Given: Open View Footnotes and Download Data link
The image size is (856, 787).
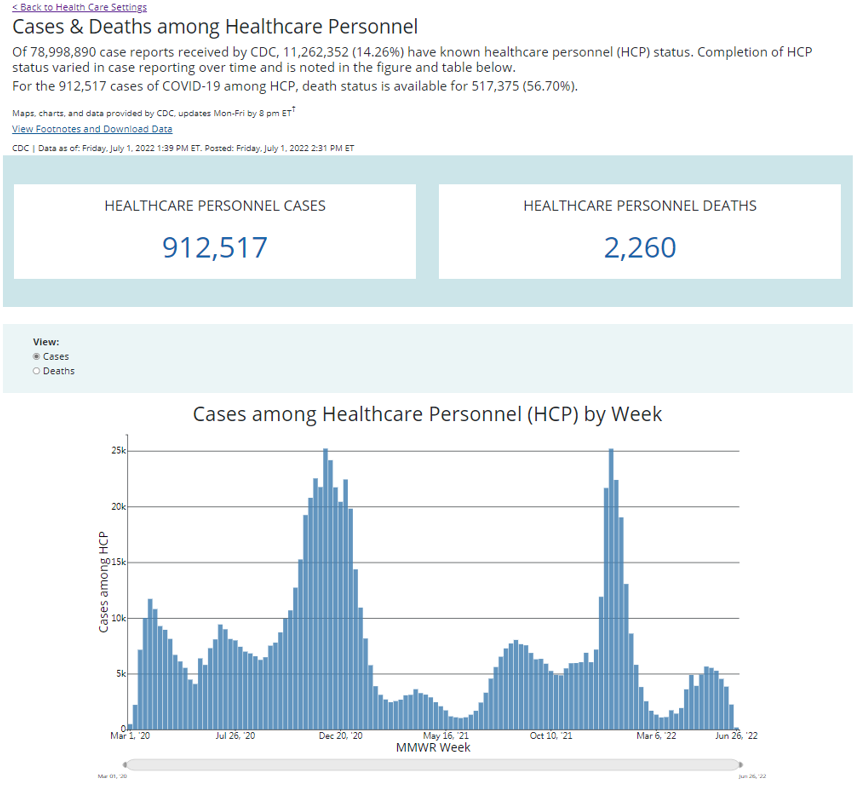Looking at the screenshot, I should (92, 129).
